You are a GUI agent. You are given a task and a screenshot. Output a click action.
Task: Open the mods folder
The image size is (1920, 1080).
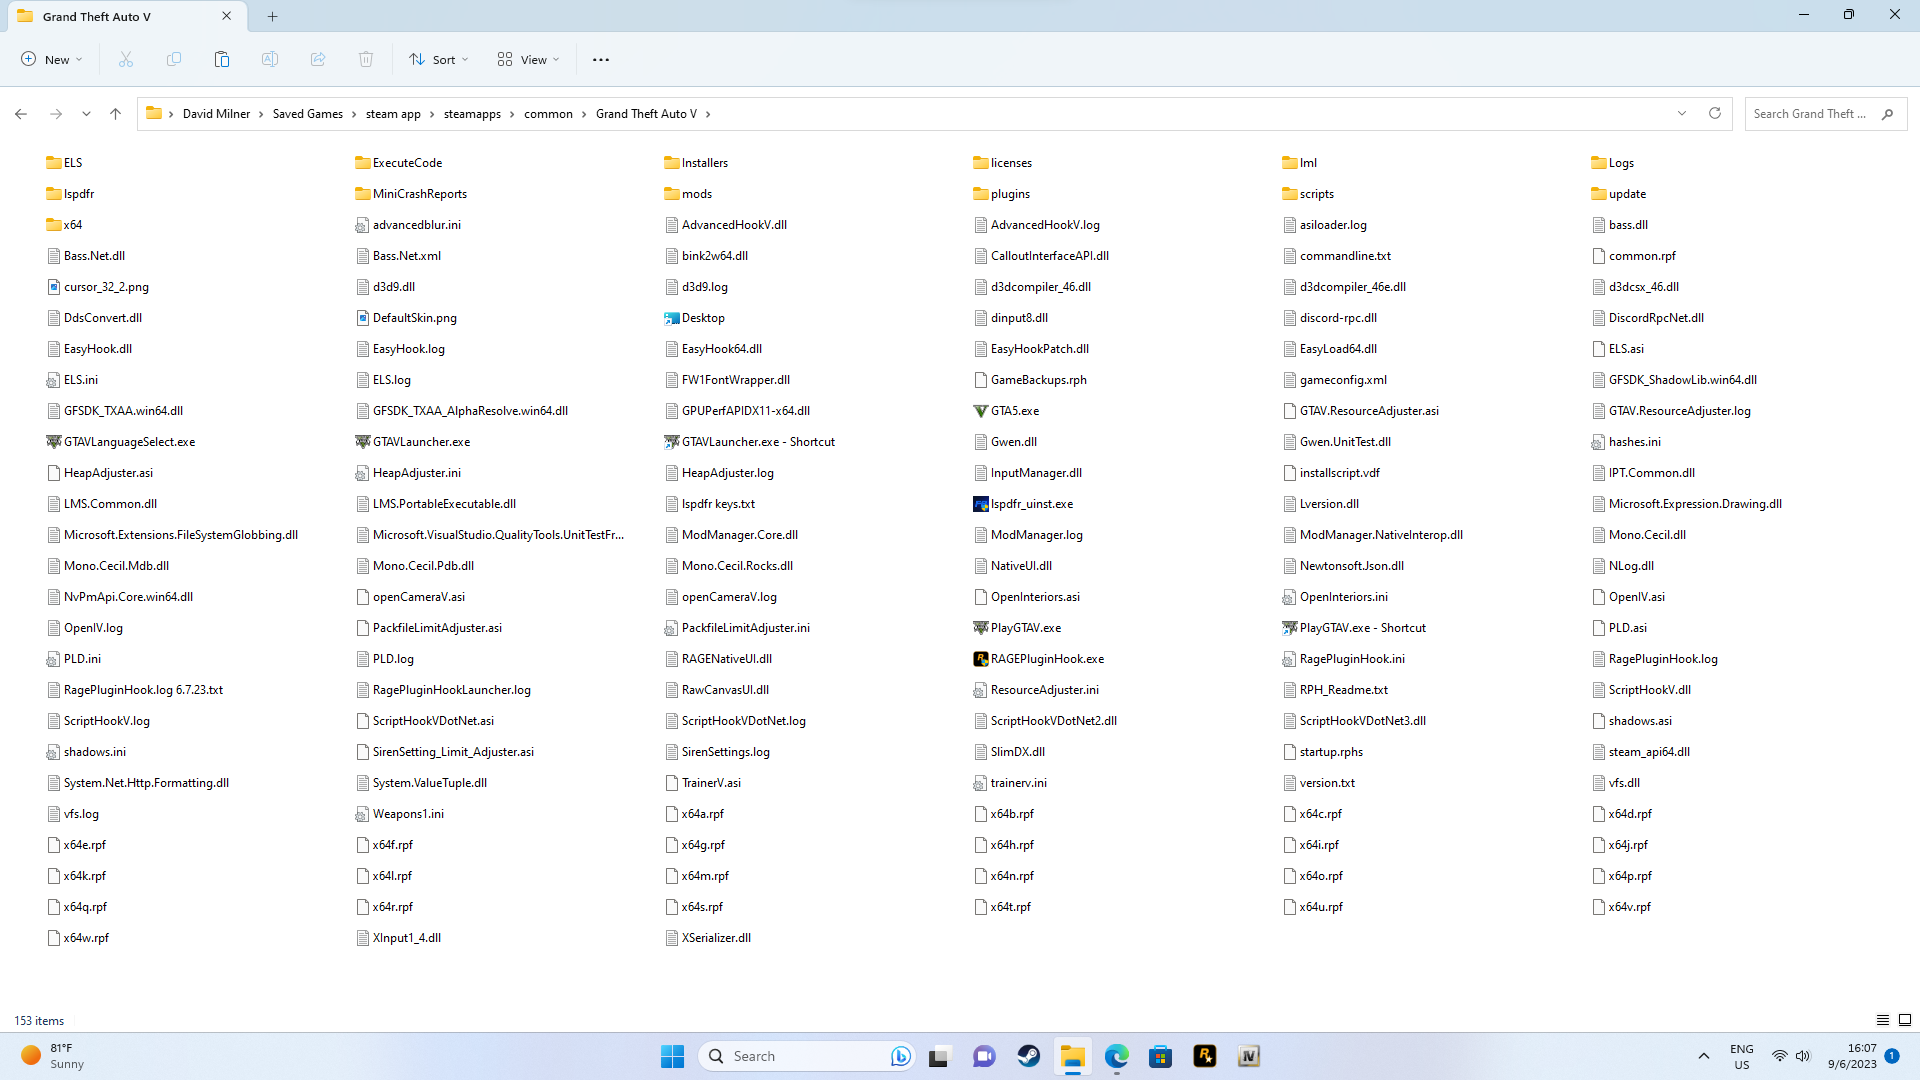pos(696,194)
